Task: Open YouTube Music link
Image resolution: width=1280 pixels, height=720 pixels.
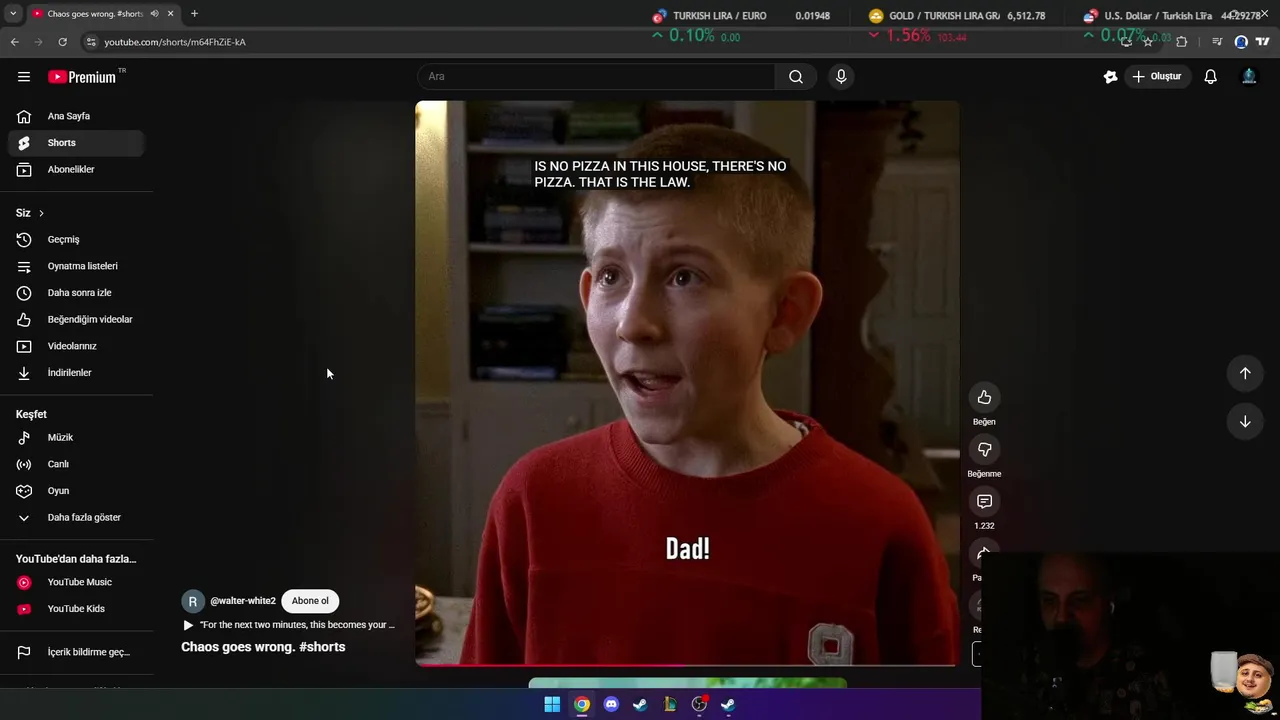Action: point(75,582)
